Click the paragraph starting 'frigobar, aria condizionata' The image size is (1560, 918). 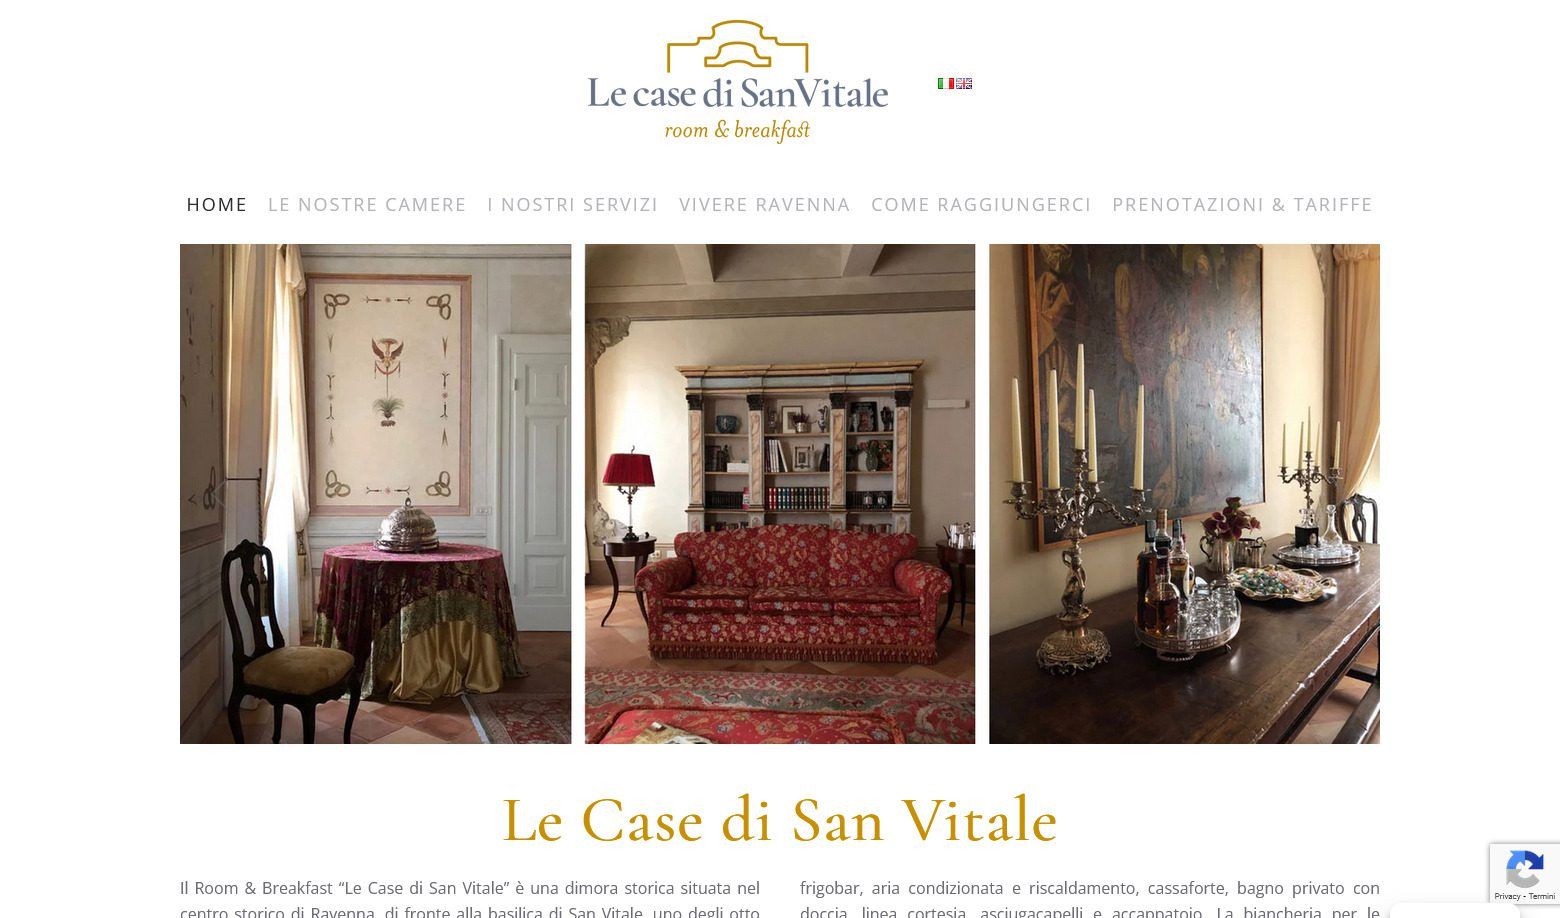[x=1090, y=899]
